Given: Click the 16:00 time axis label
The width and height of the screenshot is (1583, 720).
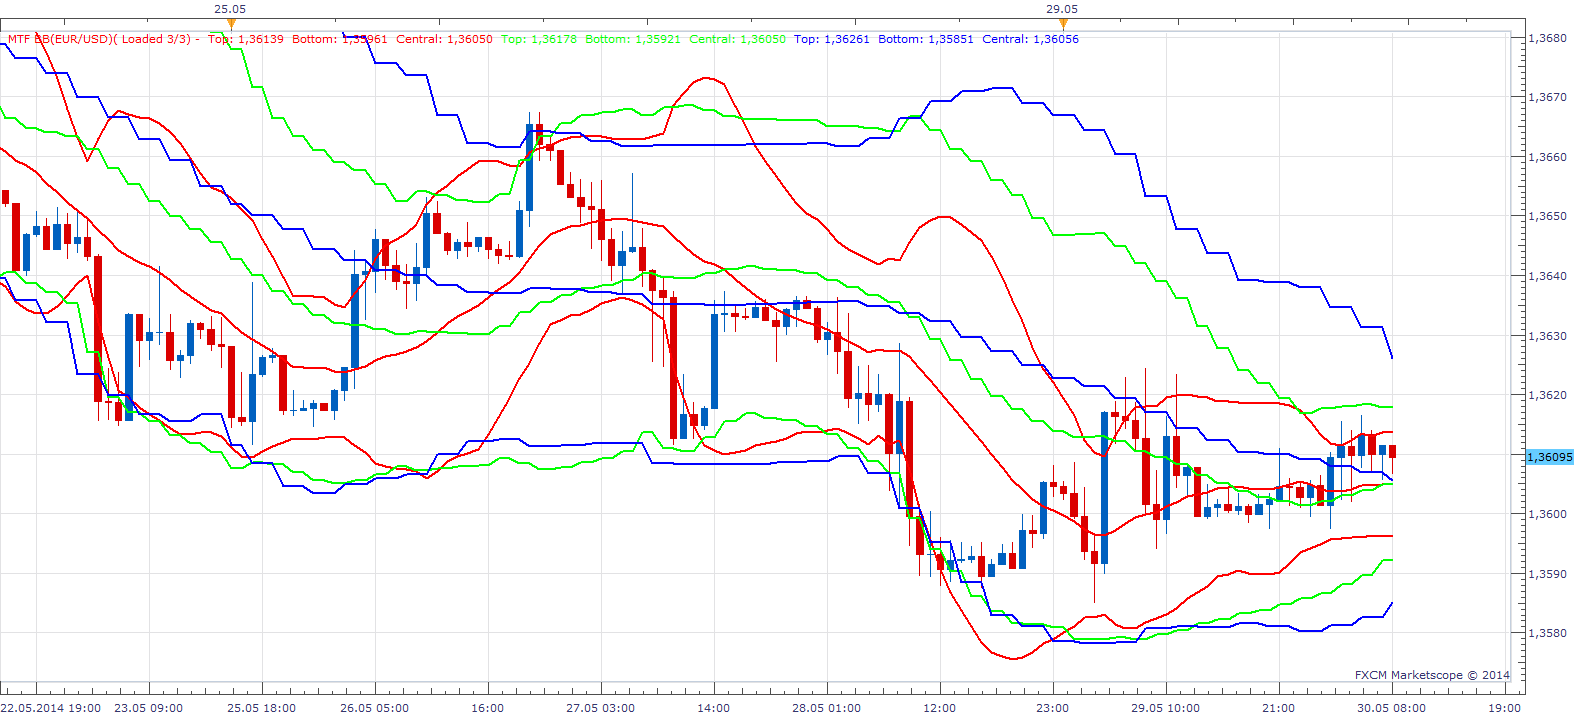Looking at the screenshot, I should click(488, 708).
